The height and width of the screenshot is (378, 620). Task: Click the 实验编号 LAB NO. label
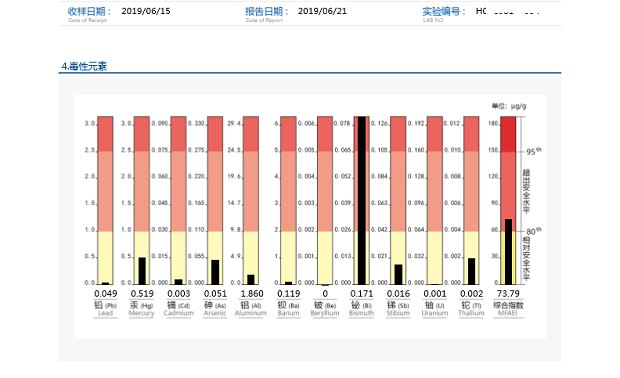coord(444,14)
